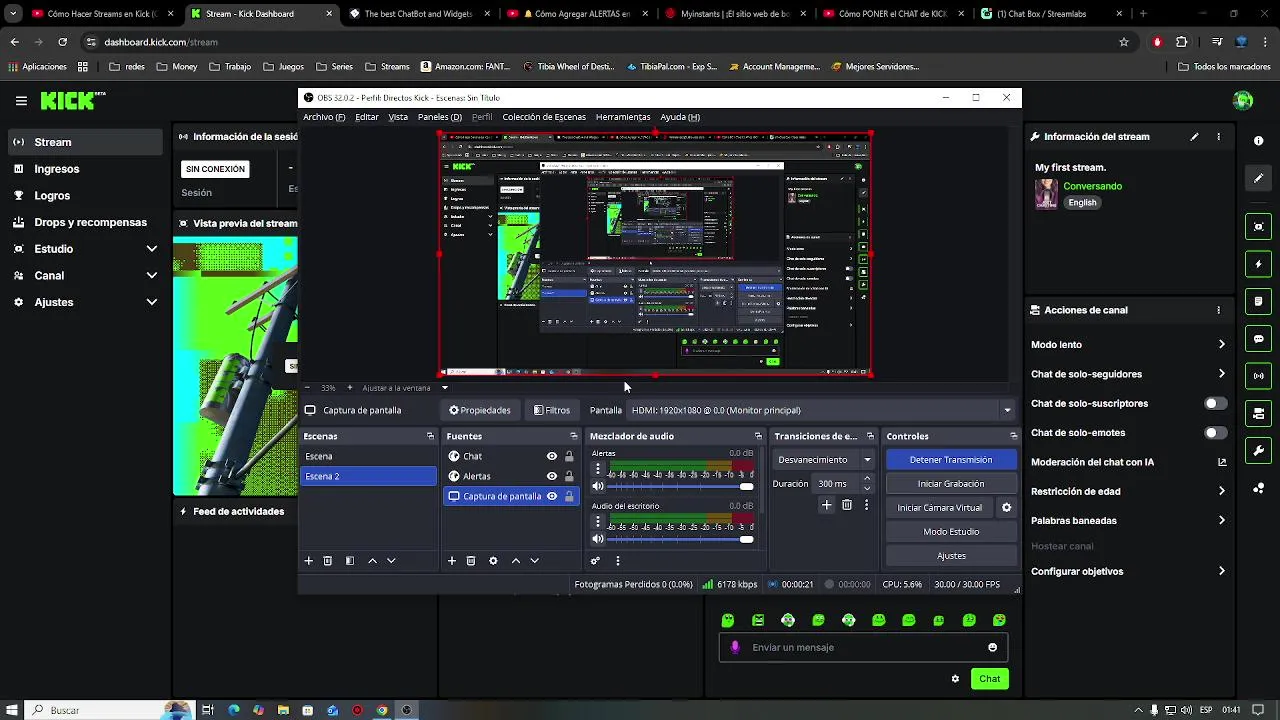Screen dimensions: 1280x720
Task: Delete selected scene with trash icon in Escenas
Action: [327, 561]
